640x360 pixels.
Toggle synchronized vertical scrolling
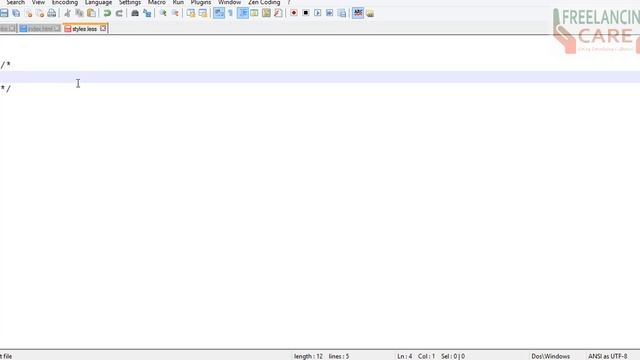pyautogui.click(x=191, y=13)
